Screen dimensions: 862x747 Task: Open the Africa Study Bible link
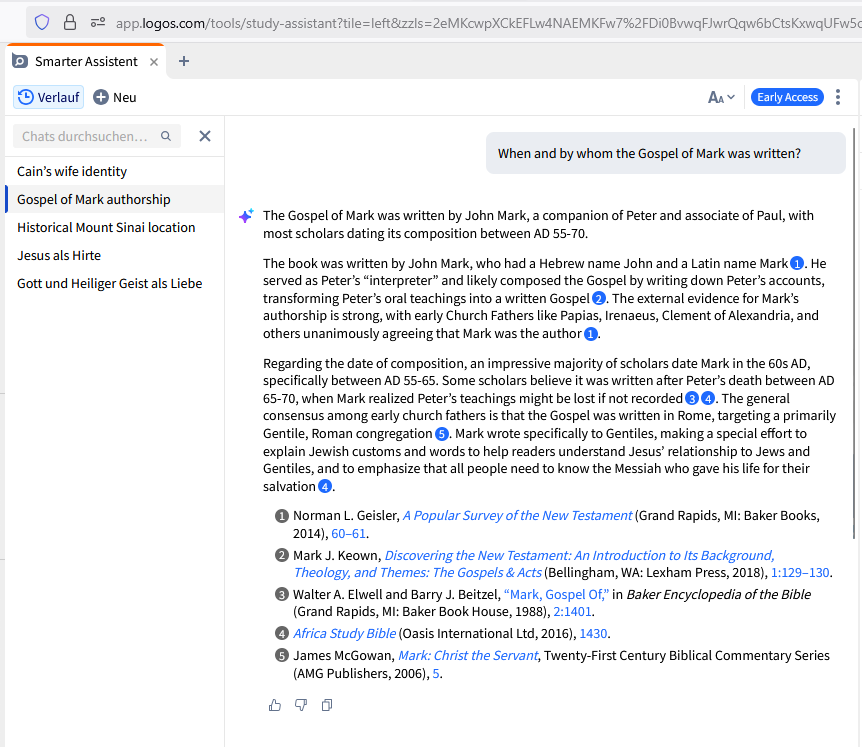[344, 634]
